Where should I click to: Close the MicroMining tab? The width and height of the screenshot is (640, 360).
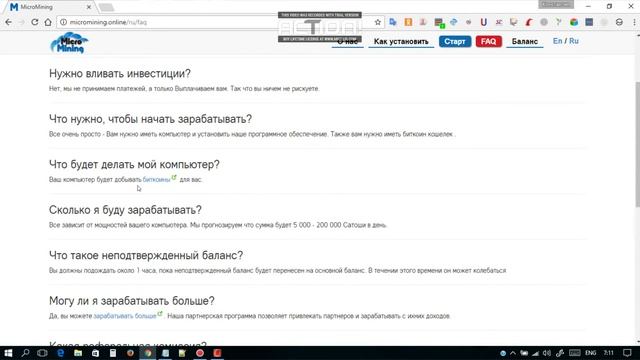click(89, 7)
